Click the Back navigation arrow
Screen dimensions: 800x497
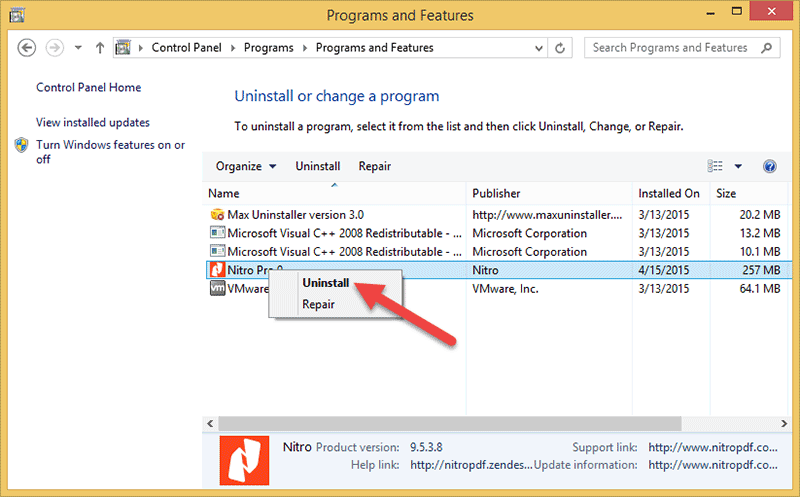(x=28, y=48)
